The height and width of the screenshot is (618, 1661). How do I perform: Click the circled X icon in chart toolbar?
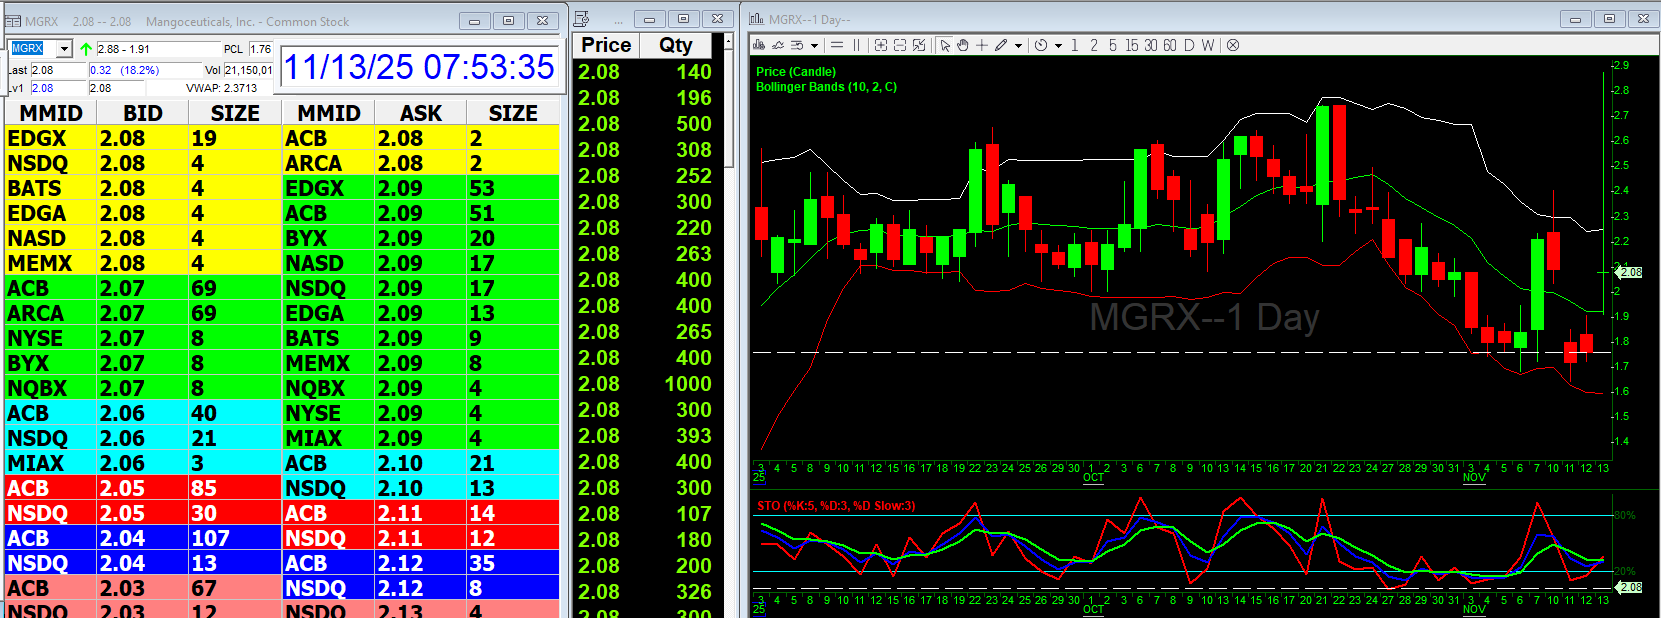1233,45
